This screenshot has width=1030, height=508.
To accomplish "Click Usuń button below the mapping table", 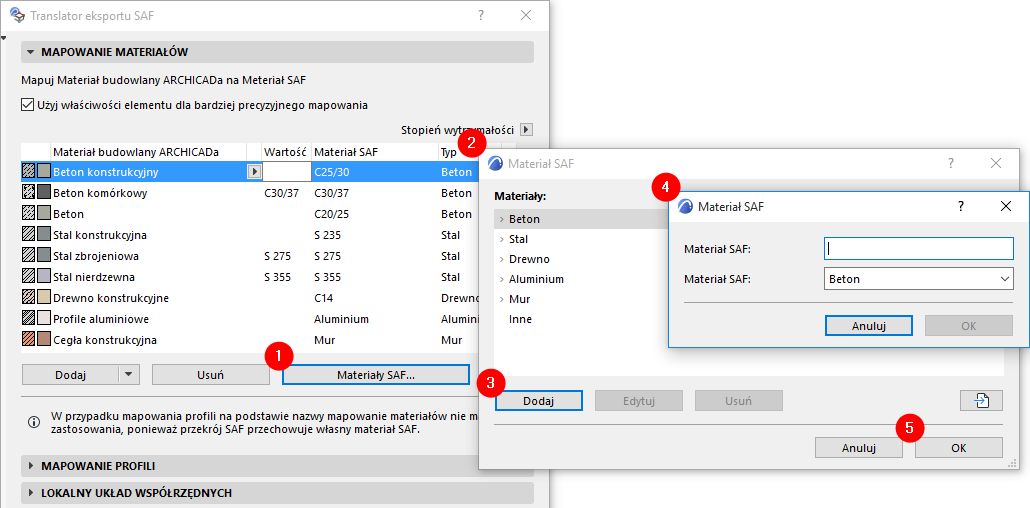I will coord(211,375).
